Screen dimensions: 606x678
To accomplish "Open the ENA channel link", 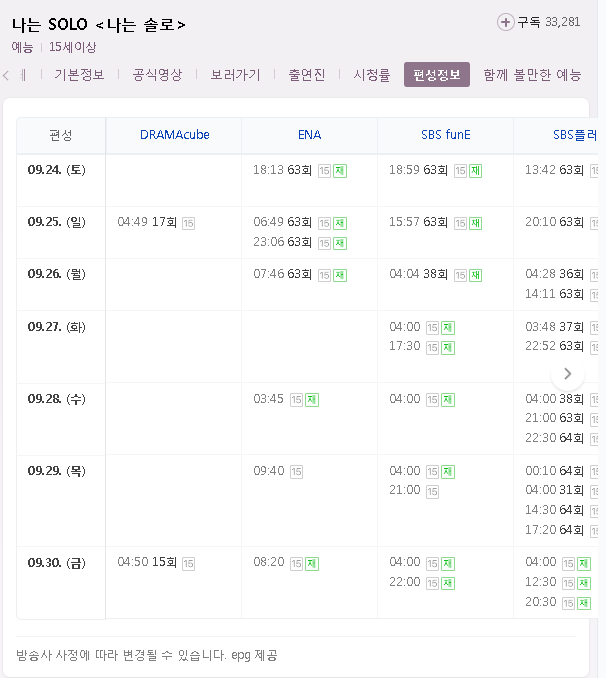I will click(309, 135).
